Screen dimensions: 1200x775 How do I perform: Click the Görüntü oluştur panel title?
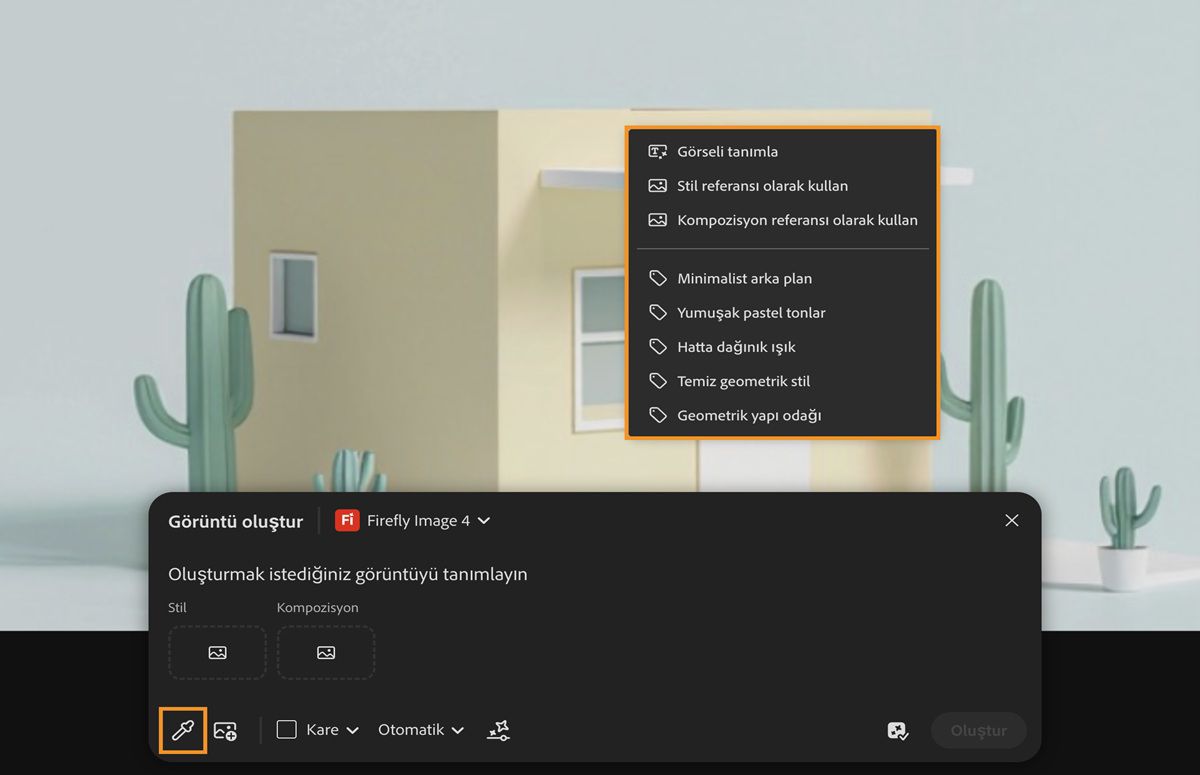click(x=236, y=521)
